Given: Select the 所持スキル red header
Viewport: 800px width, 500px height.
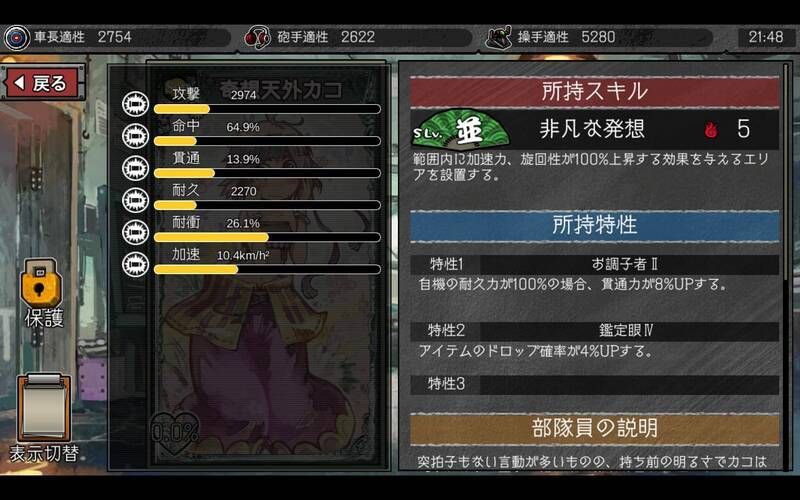Looking at the screenshot, I should click(x=594, y=92).
